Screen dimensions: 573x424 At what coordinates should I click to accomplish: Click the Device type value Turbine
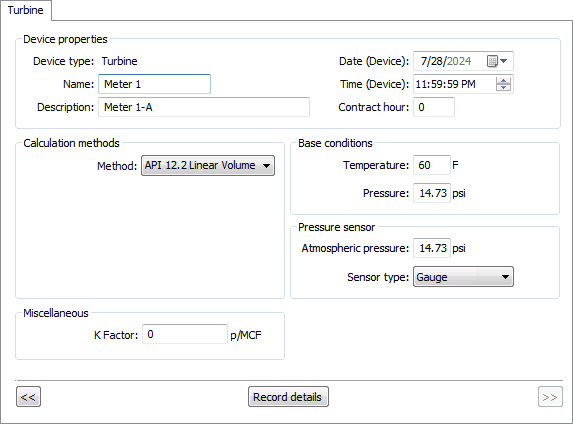tap(119, 61)
